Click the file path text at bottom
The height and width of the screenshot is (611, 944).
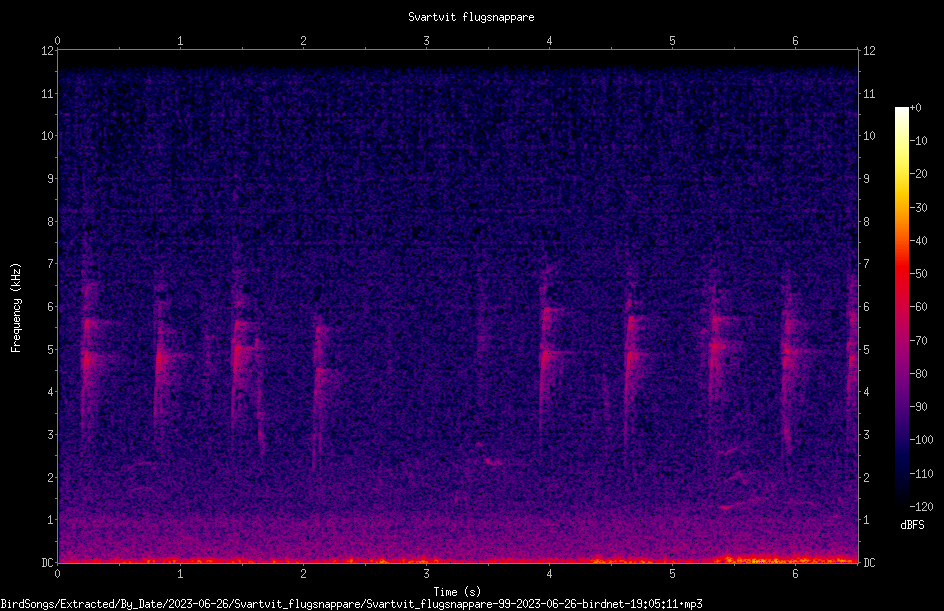(351, 604)
